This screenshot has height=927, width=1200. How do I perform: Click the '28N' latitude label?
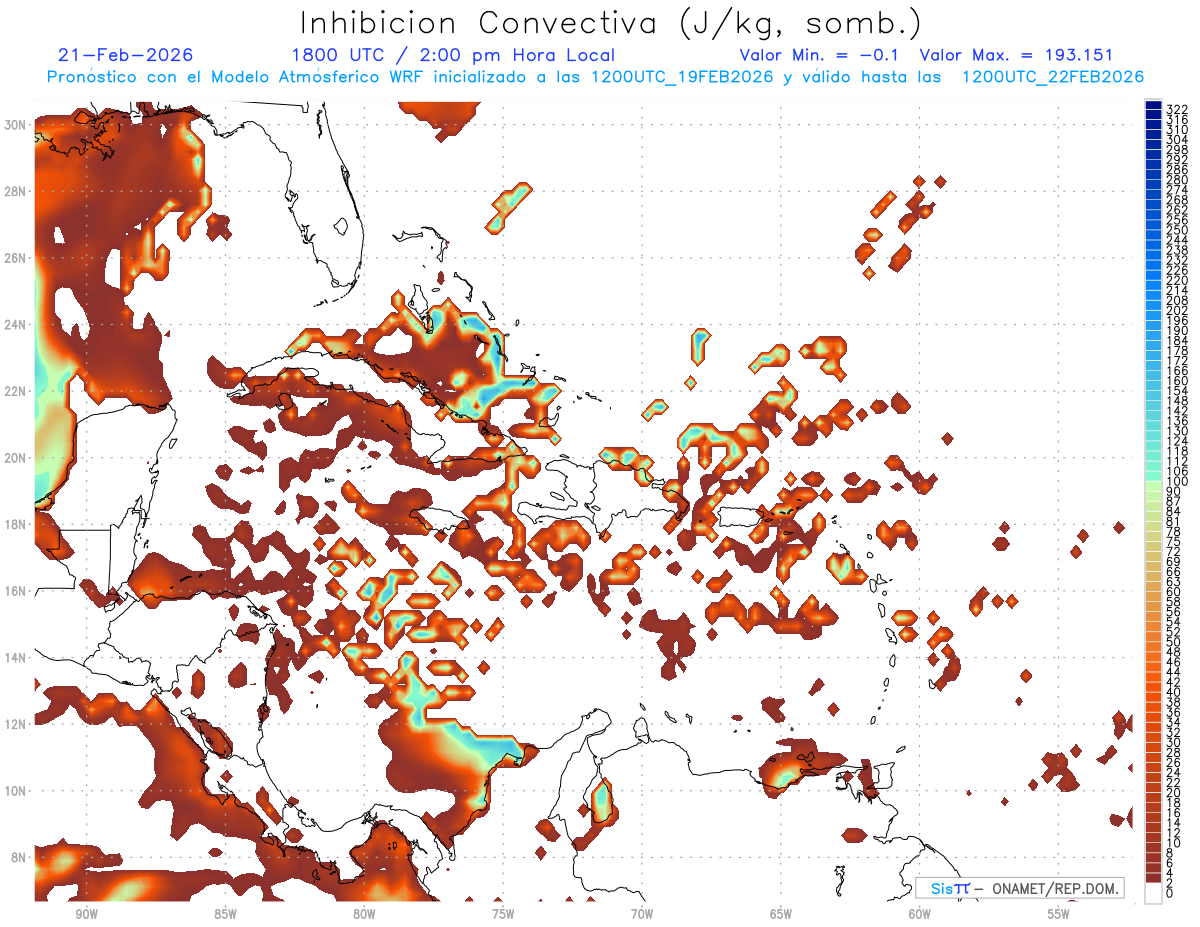15,191
